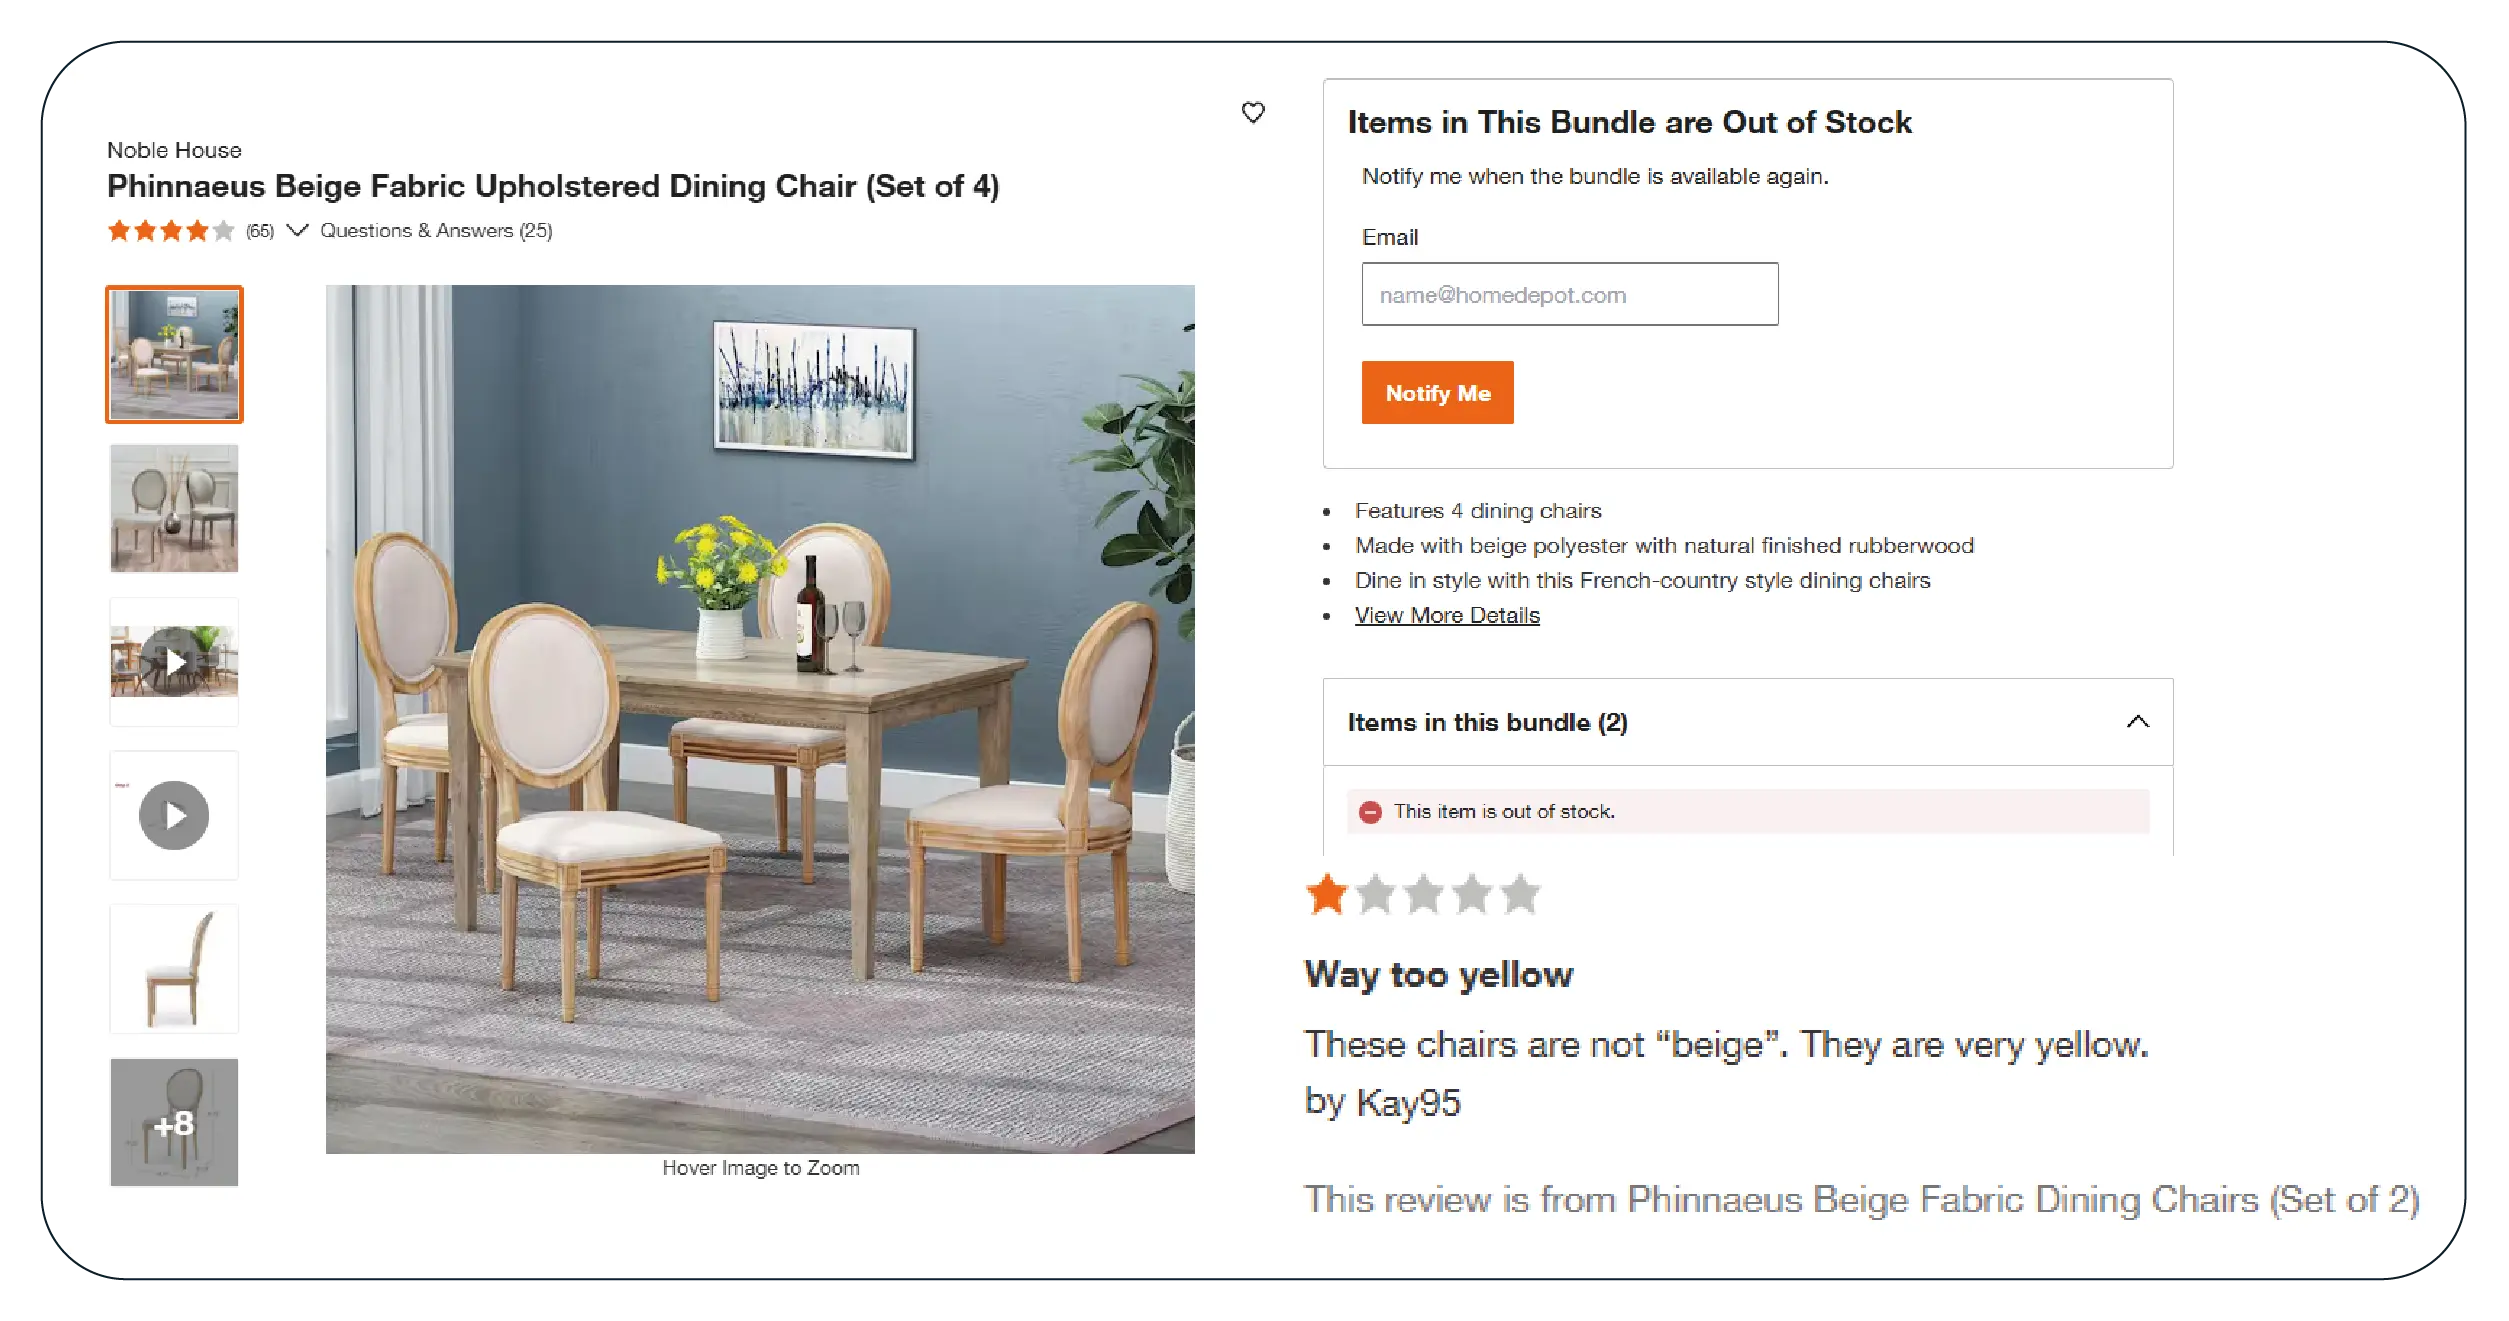Image resolution: width=2509 pixels, height=1321 pixels.
Task: Add product to favorites with heart icon
Action: (1252, 112)
